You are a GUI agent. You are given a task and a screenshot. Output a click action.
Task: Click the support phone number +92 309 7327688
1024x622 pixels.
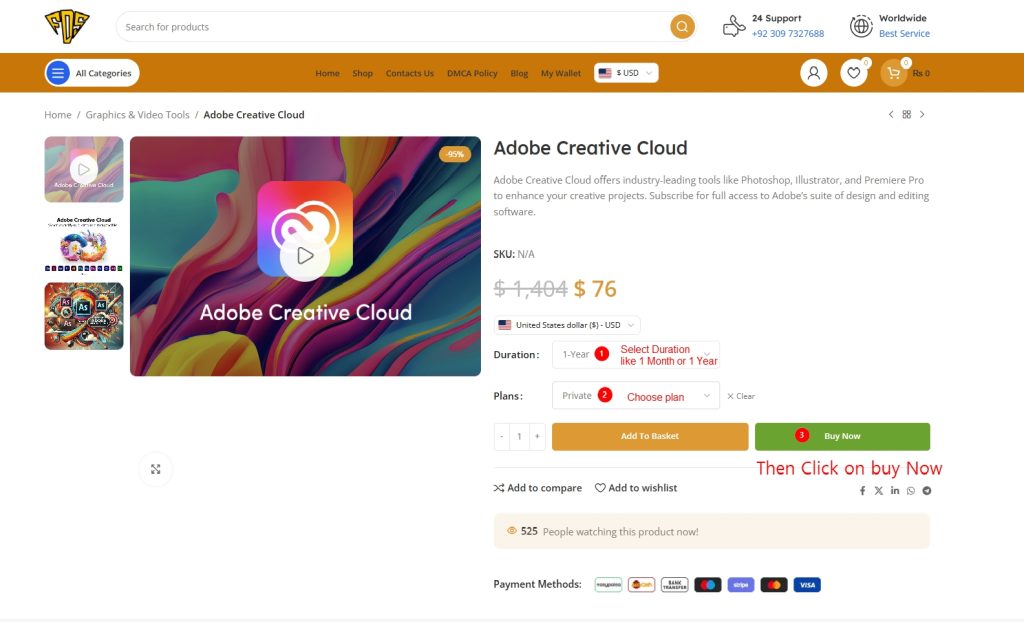tap(788, 33)
